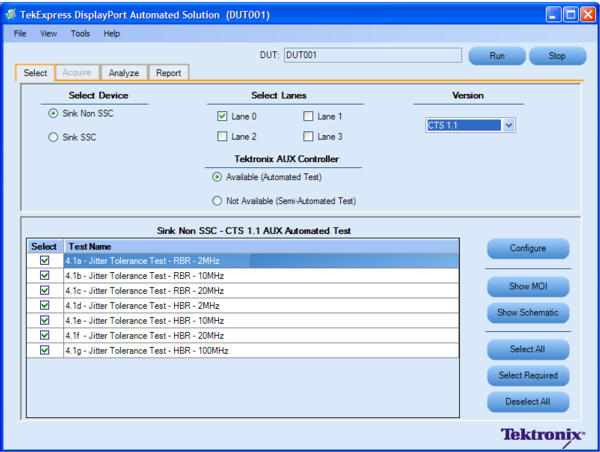The image size is (600, 452).
Task: Click the Show Schematic button
Action: coord(528,313)
